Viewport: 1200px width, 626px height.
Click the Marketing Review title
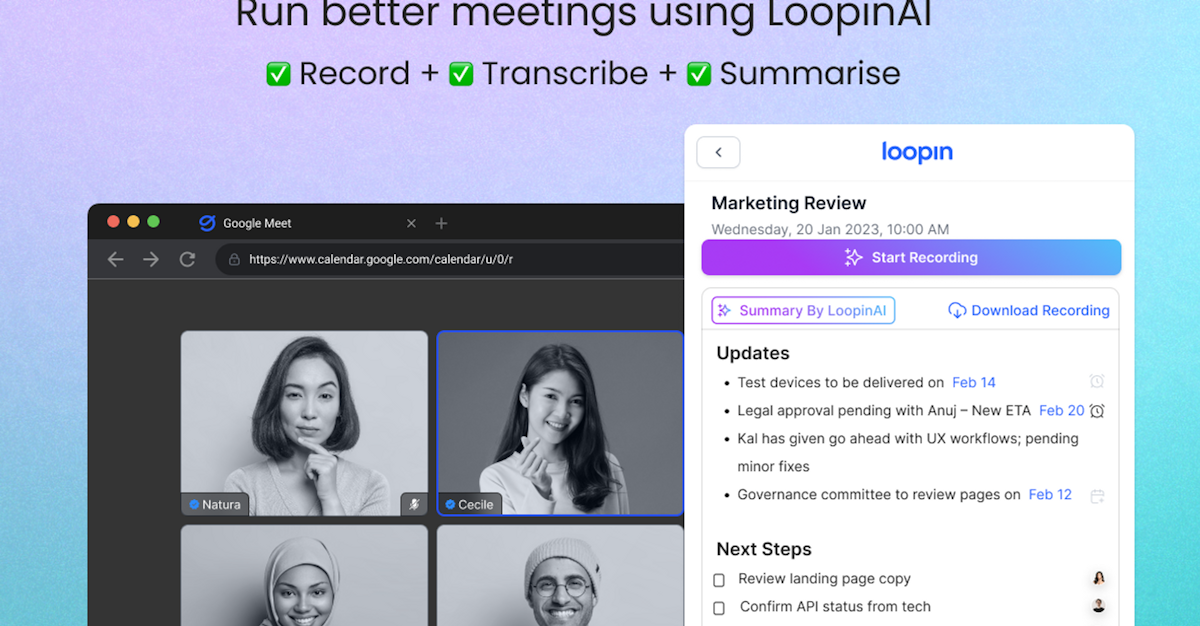788,203
